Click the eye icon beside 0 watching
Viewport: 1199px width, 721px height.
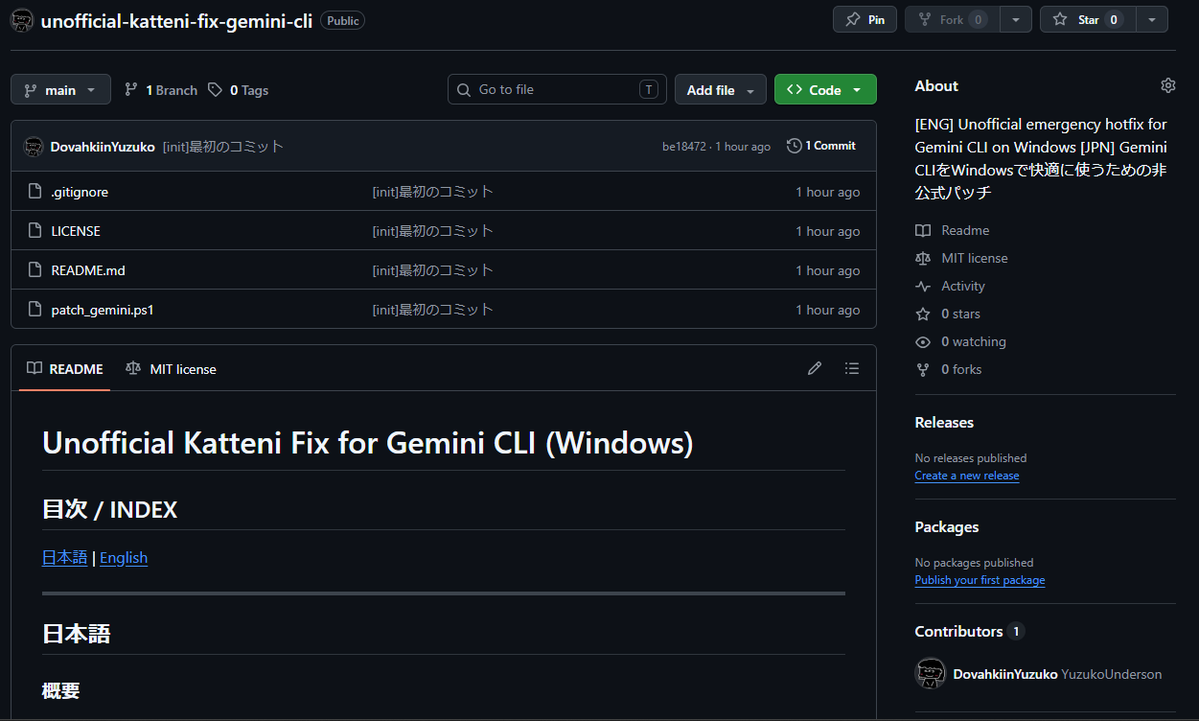pos(923,342)
